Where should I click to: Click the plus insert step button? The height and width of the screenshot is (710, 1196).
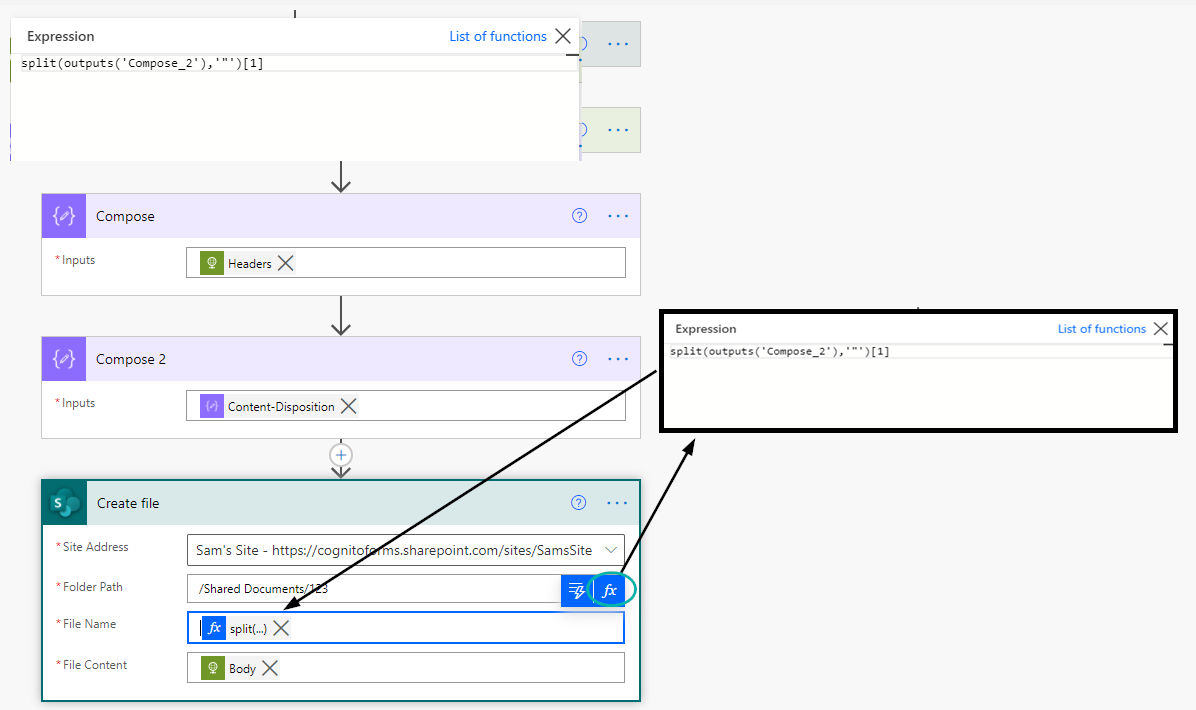(x=341, y=455)
